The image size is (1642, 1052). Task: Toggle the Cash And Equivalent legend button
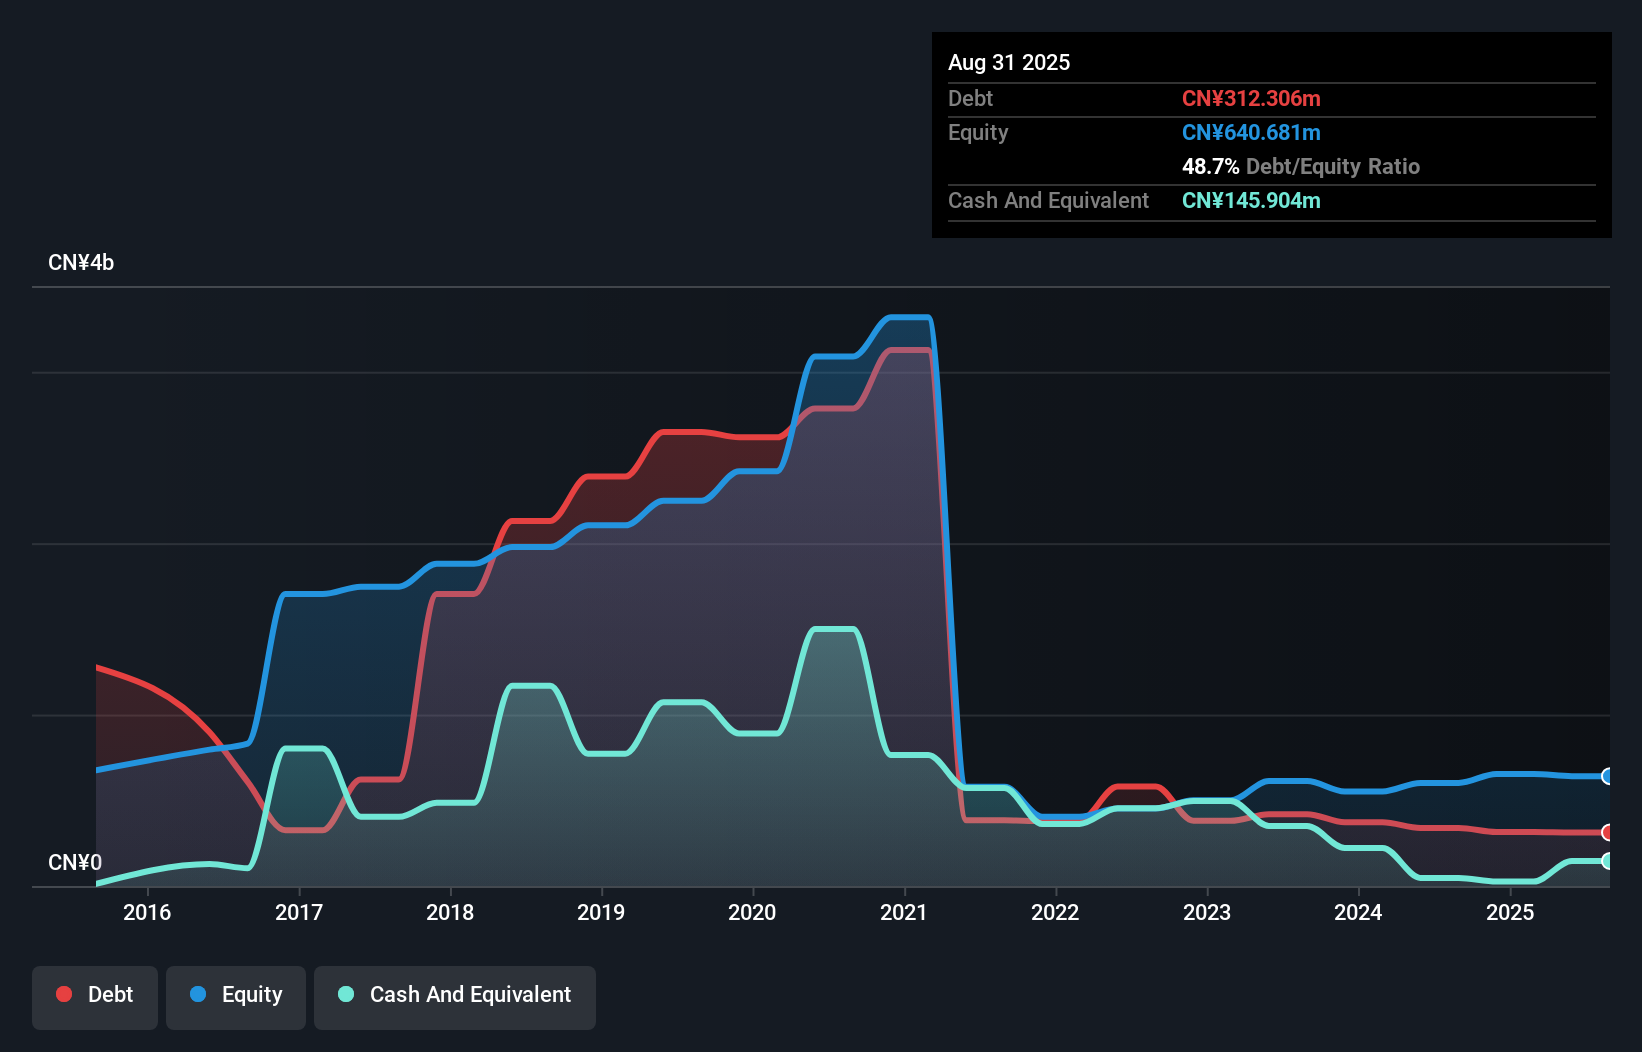455,997
